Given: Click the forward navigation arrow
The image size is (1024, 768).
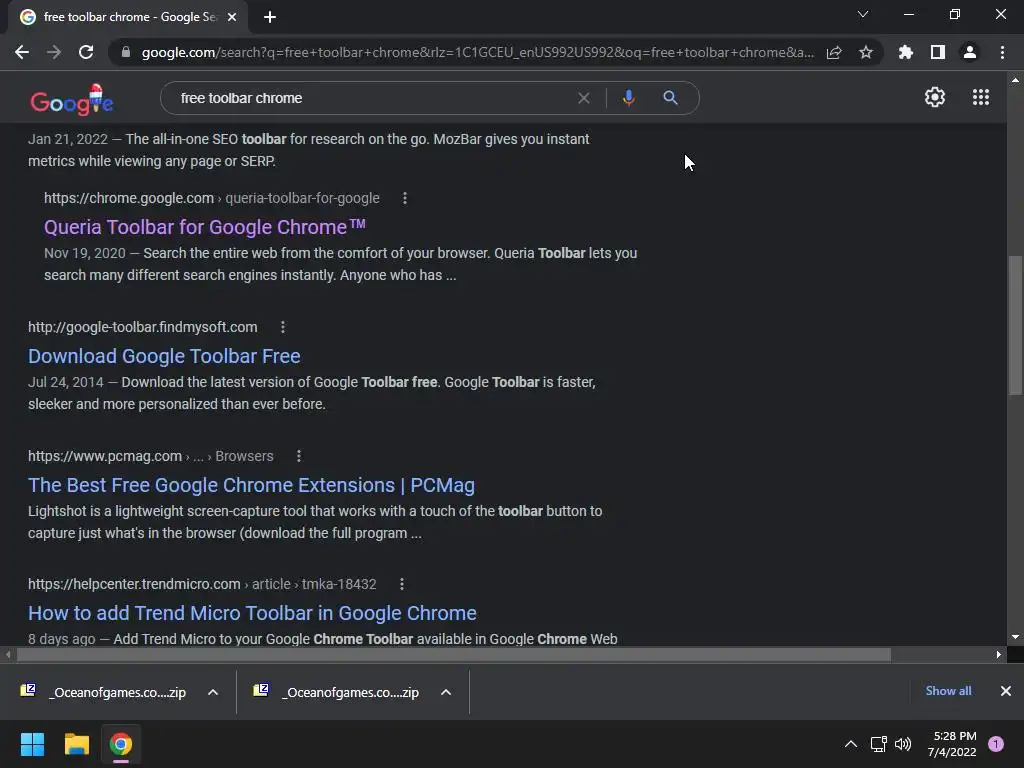Looking at the screenshot, I should click(54, 52).
